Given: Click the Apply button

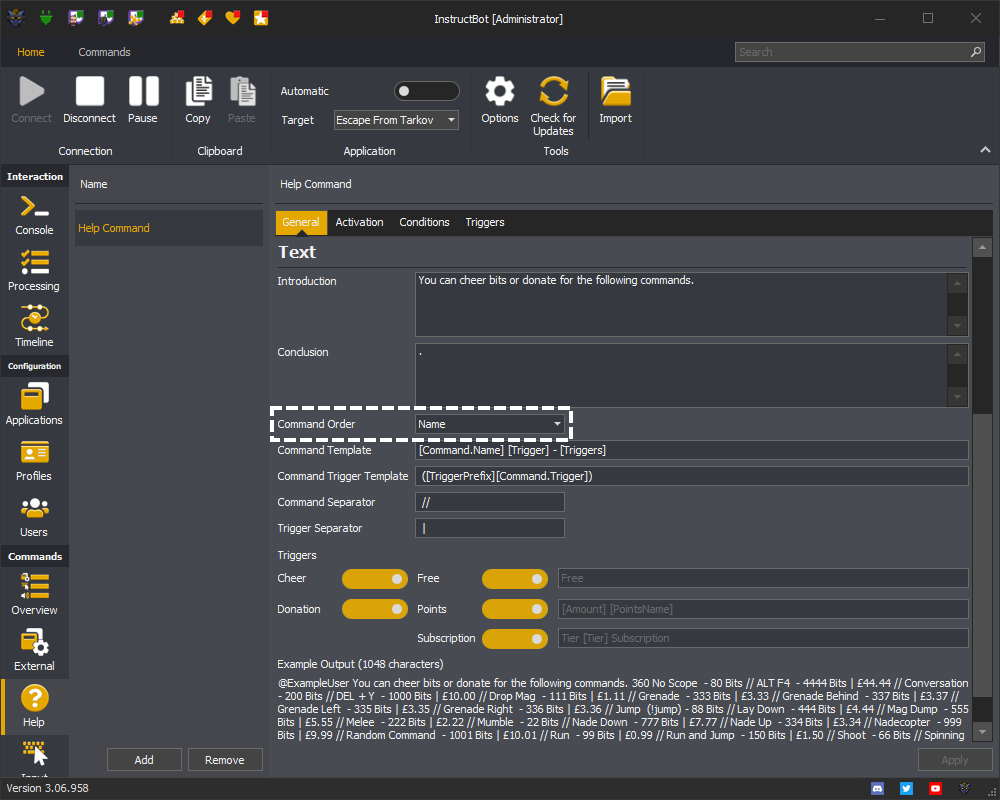Looking at the screenshot, I should pos(955,760).
